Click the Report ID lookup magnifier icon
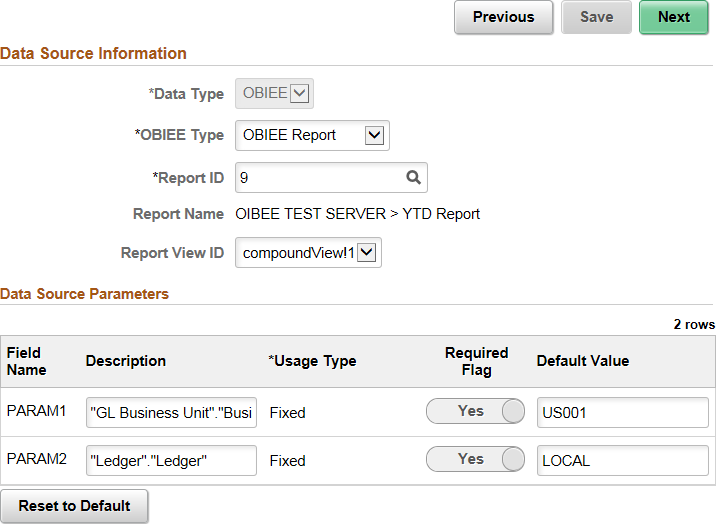716x524 pixels. 413,177
